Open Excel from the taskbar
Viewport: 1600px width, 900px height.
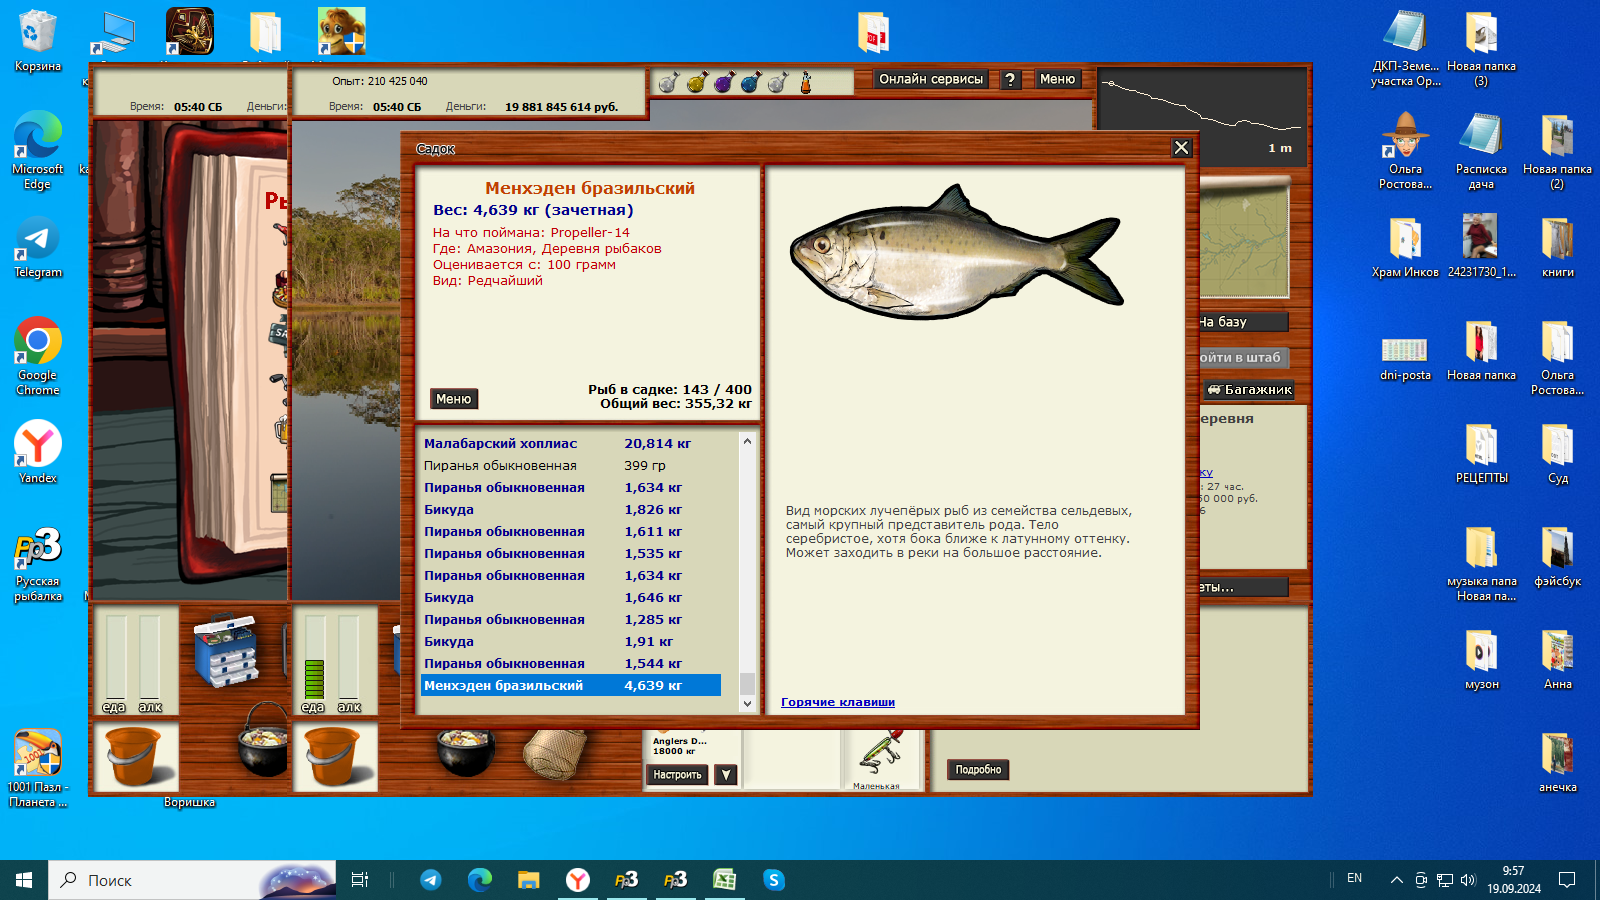724,880
